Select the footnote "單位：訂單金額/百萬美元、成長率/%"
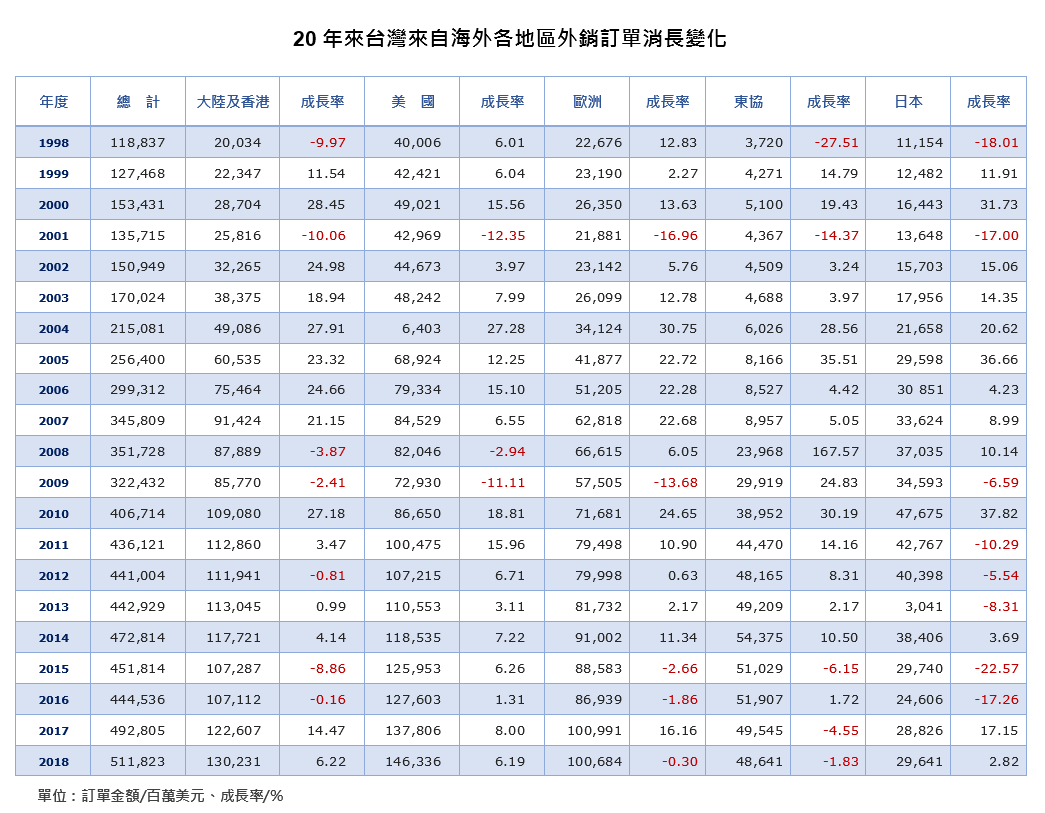The image size is (1045, 813). [160, 796]
